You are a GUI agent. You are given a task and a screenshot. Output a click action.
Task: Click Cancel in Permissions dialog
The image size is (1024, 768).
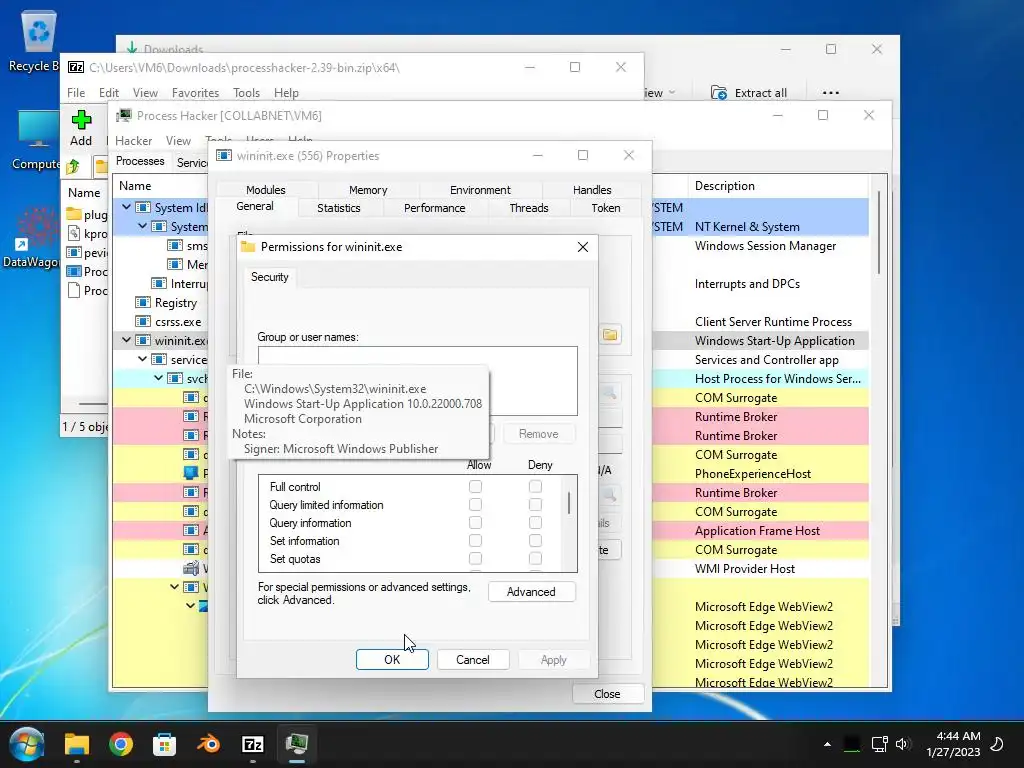[473, 660]
